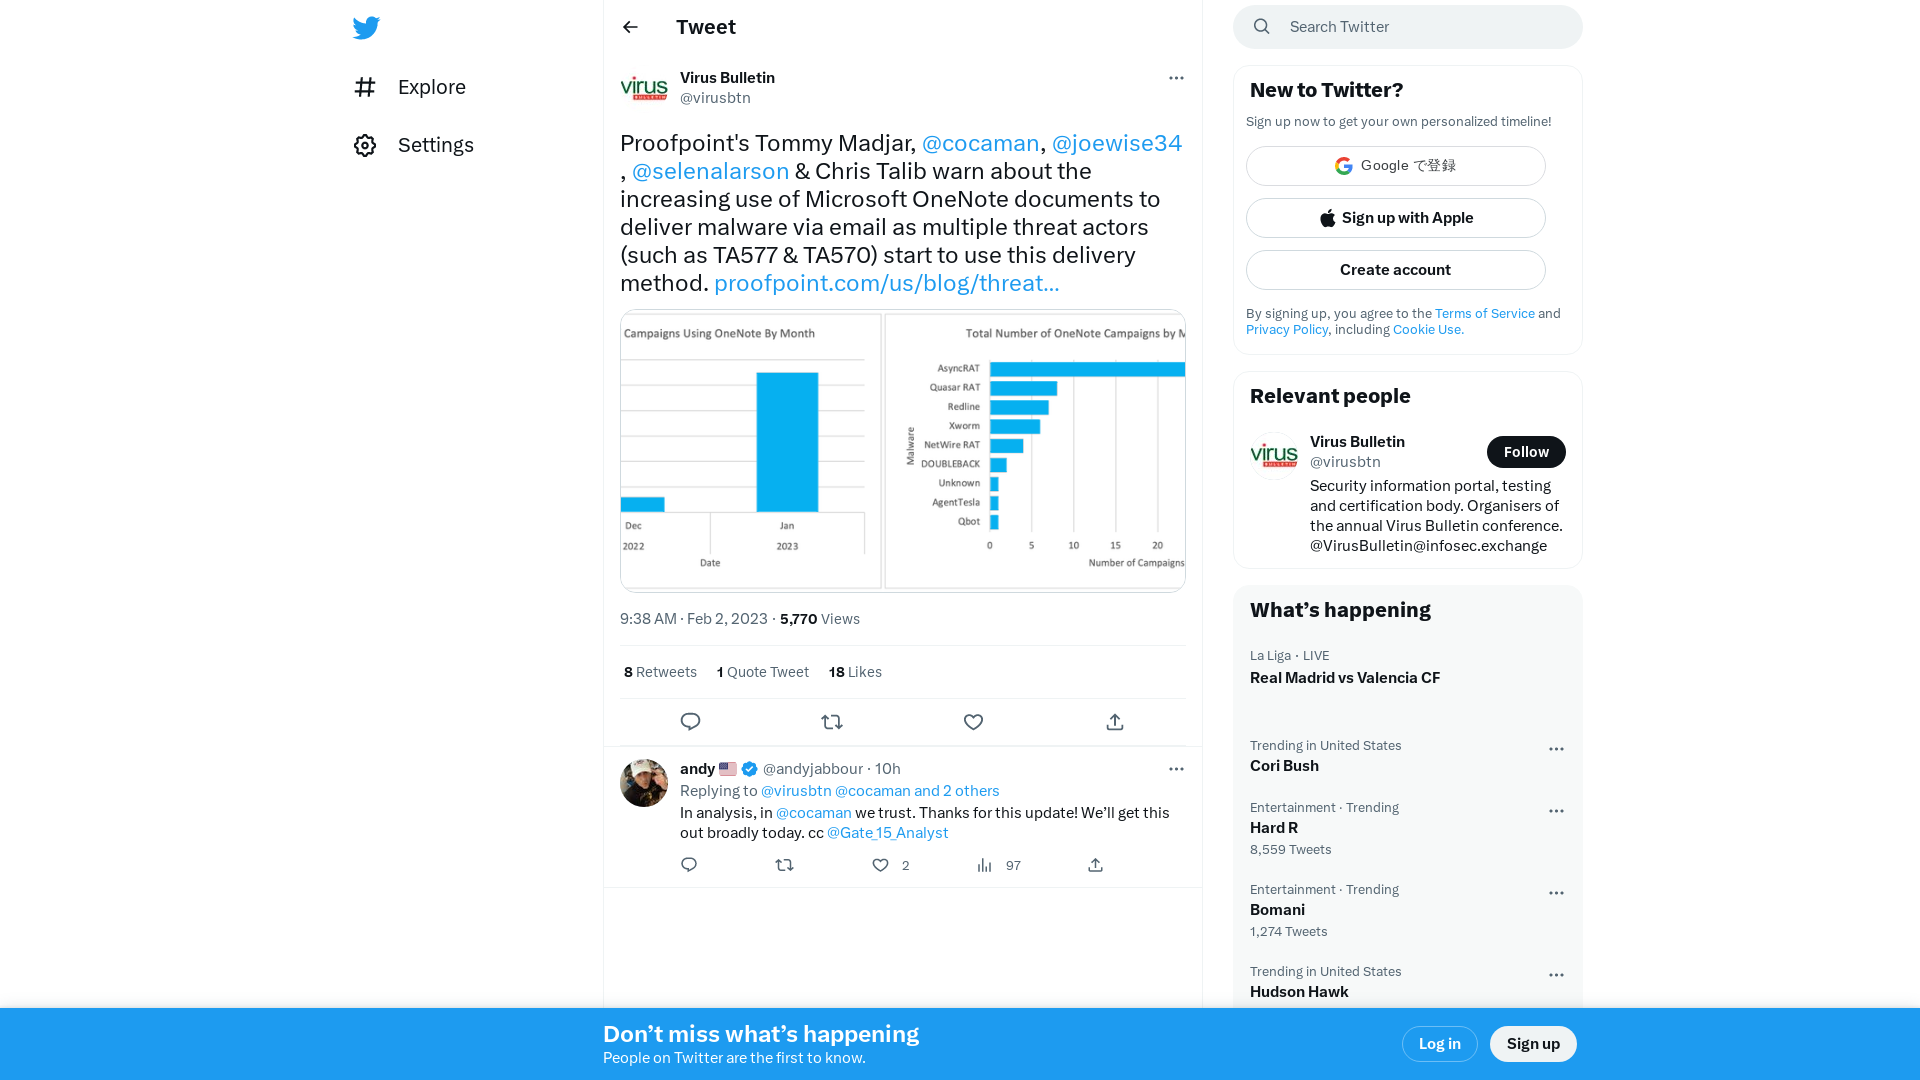1920x1080 pixels.
Task: Click Hard R trending topic
Action: coord(1274,827)
